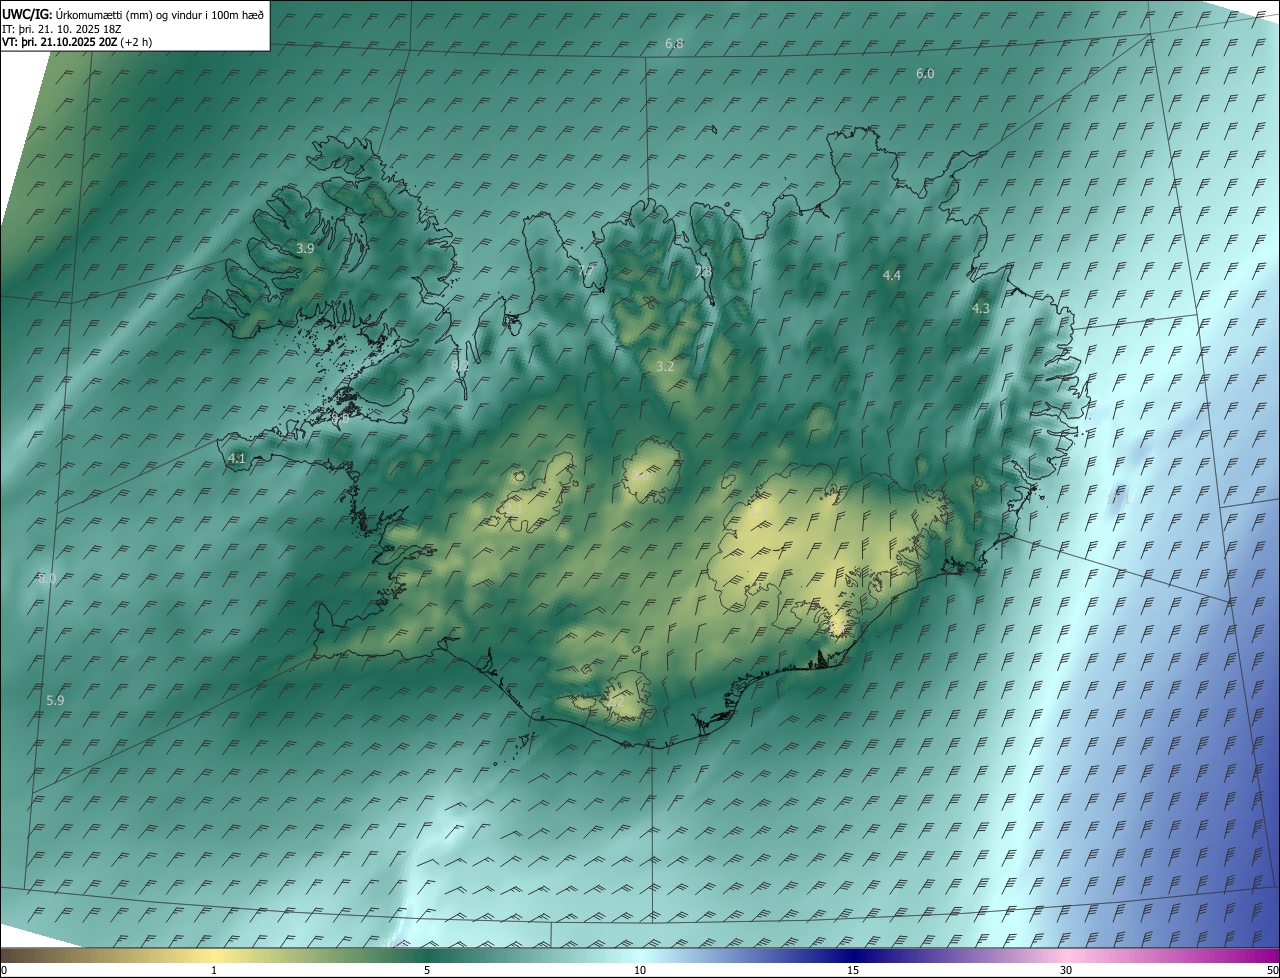Click the color scale tick label 30

click(1066, 971)
